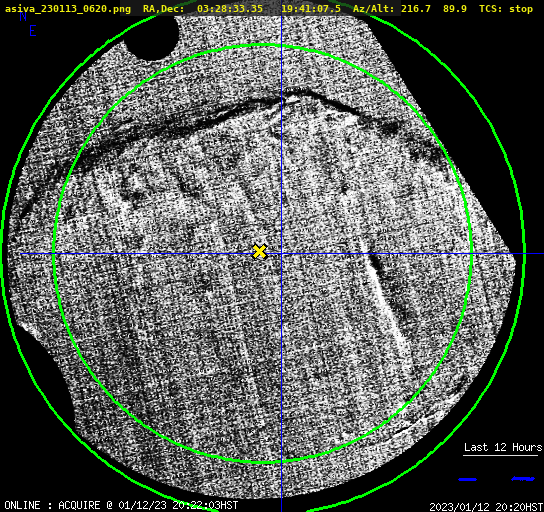Screen dimensions: 544x512
Task: Click the blue N compass label
Action: click(x=23, y=16)
